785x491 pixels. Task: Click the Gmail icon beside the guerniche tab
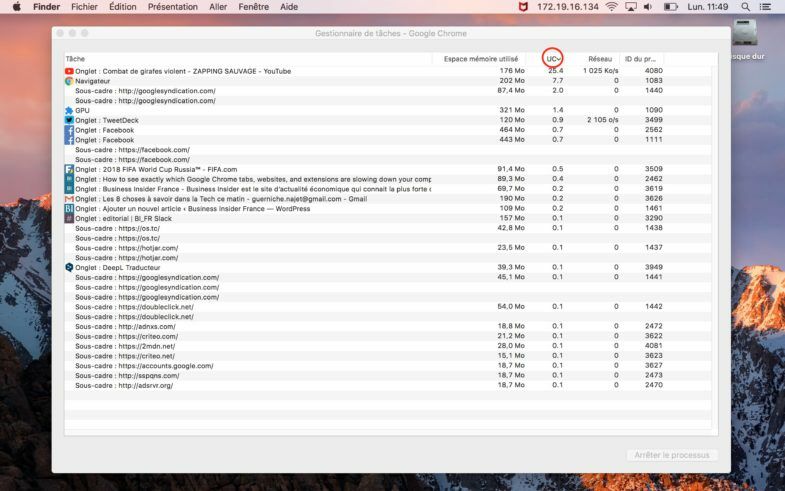coord(69,199)
